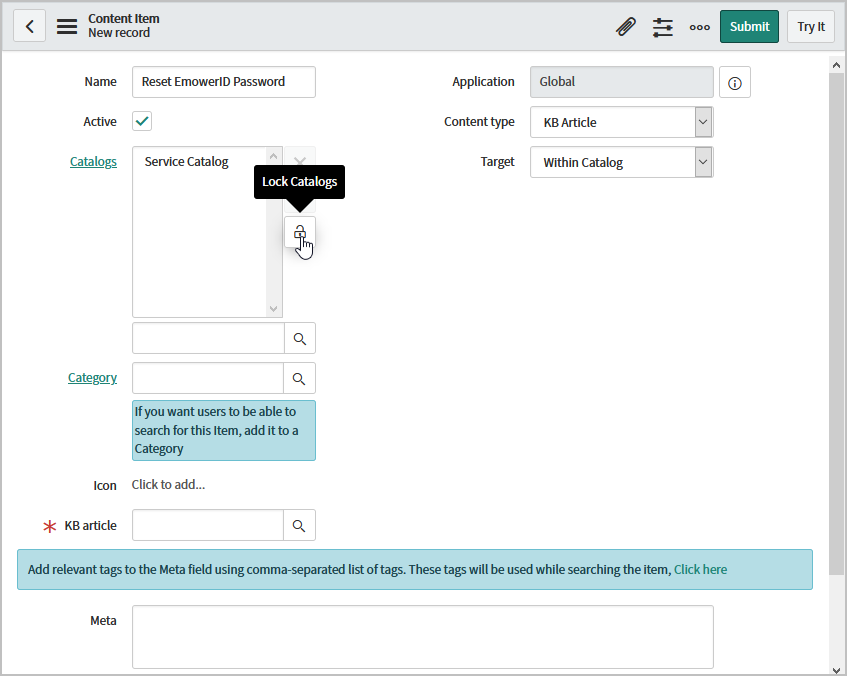Click the Lock Catalogs padlock icon
The width and height of the screenshot is (847, 676).
299,233
